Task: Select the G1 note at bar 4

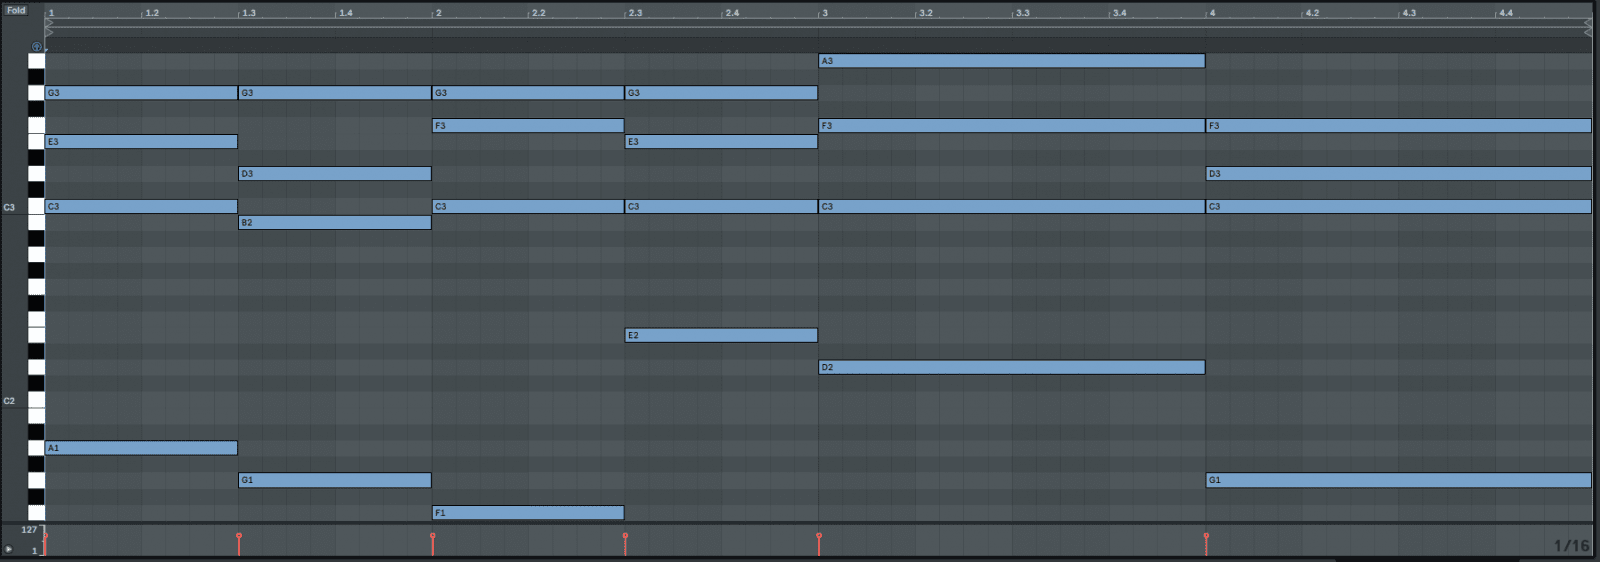Action: pos(1397,481)
